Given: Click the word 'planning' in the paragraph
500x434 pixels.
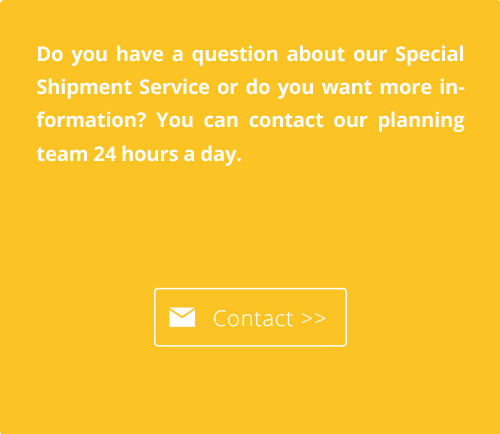Looking at the screenshot, I should (x=421, y=121).
